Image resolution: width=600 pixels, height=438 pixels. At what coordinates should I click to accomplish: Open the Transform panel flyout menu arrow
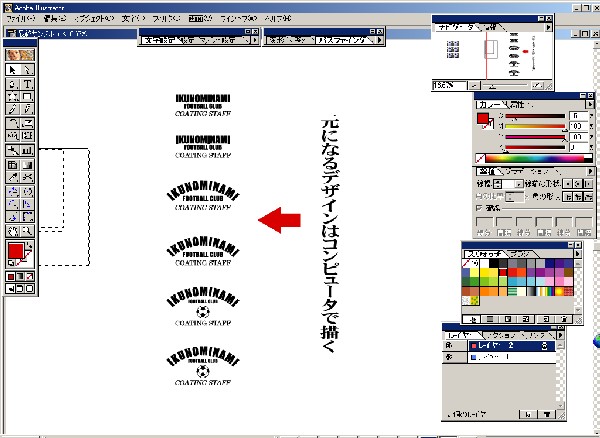(x=380, y=40)
